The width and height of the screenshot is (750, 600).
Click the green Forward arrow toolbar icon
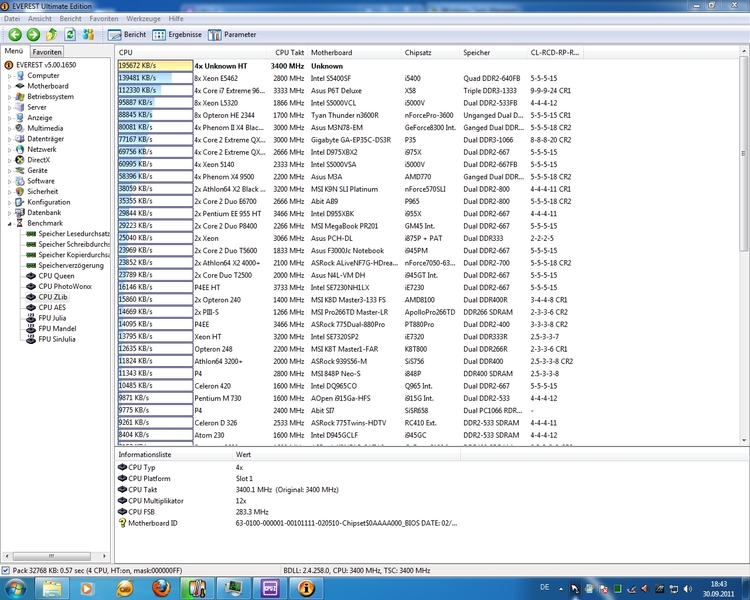[x=33, y=34]
